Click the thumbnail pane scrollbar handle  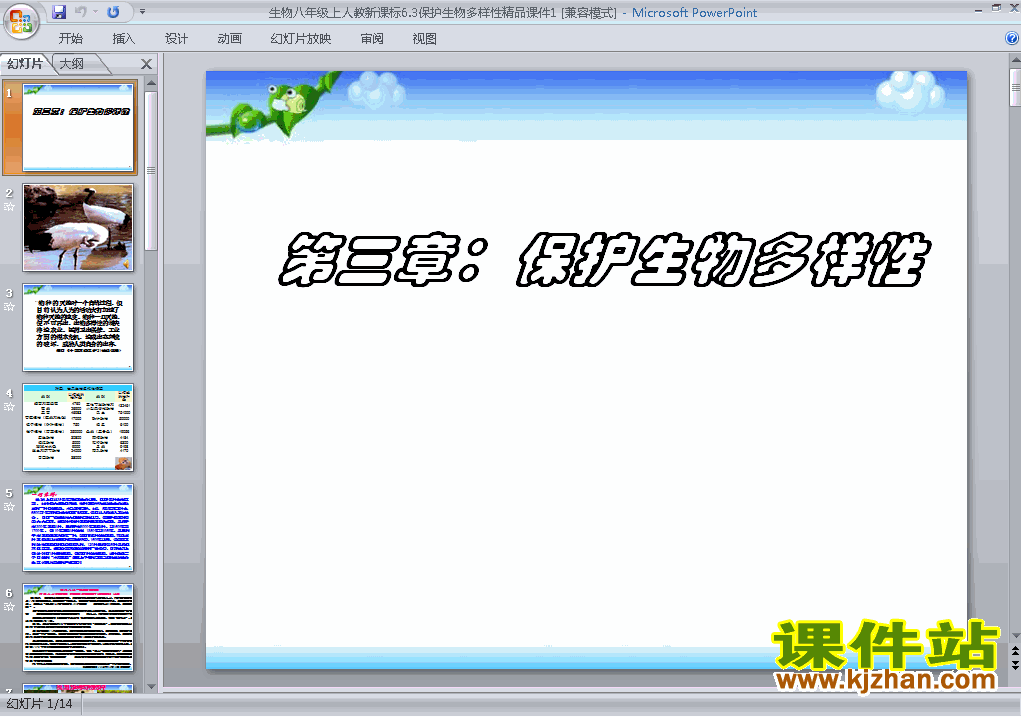(151, 171)
